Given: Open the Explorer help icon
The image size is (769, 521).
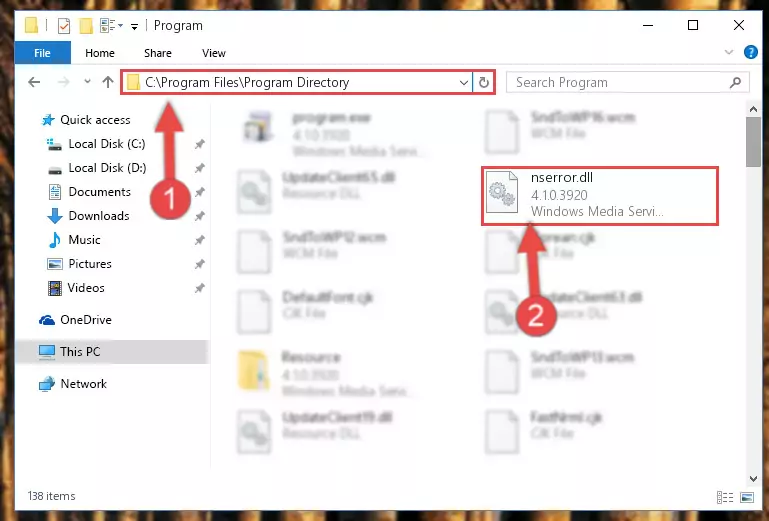Looking at the screenshot, I should click(x=750, y=52).
